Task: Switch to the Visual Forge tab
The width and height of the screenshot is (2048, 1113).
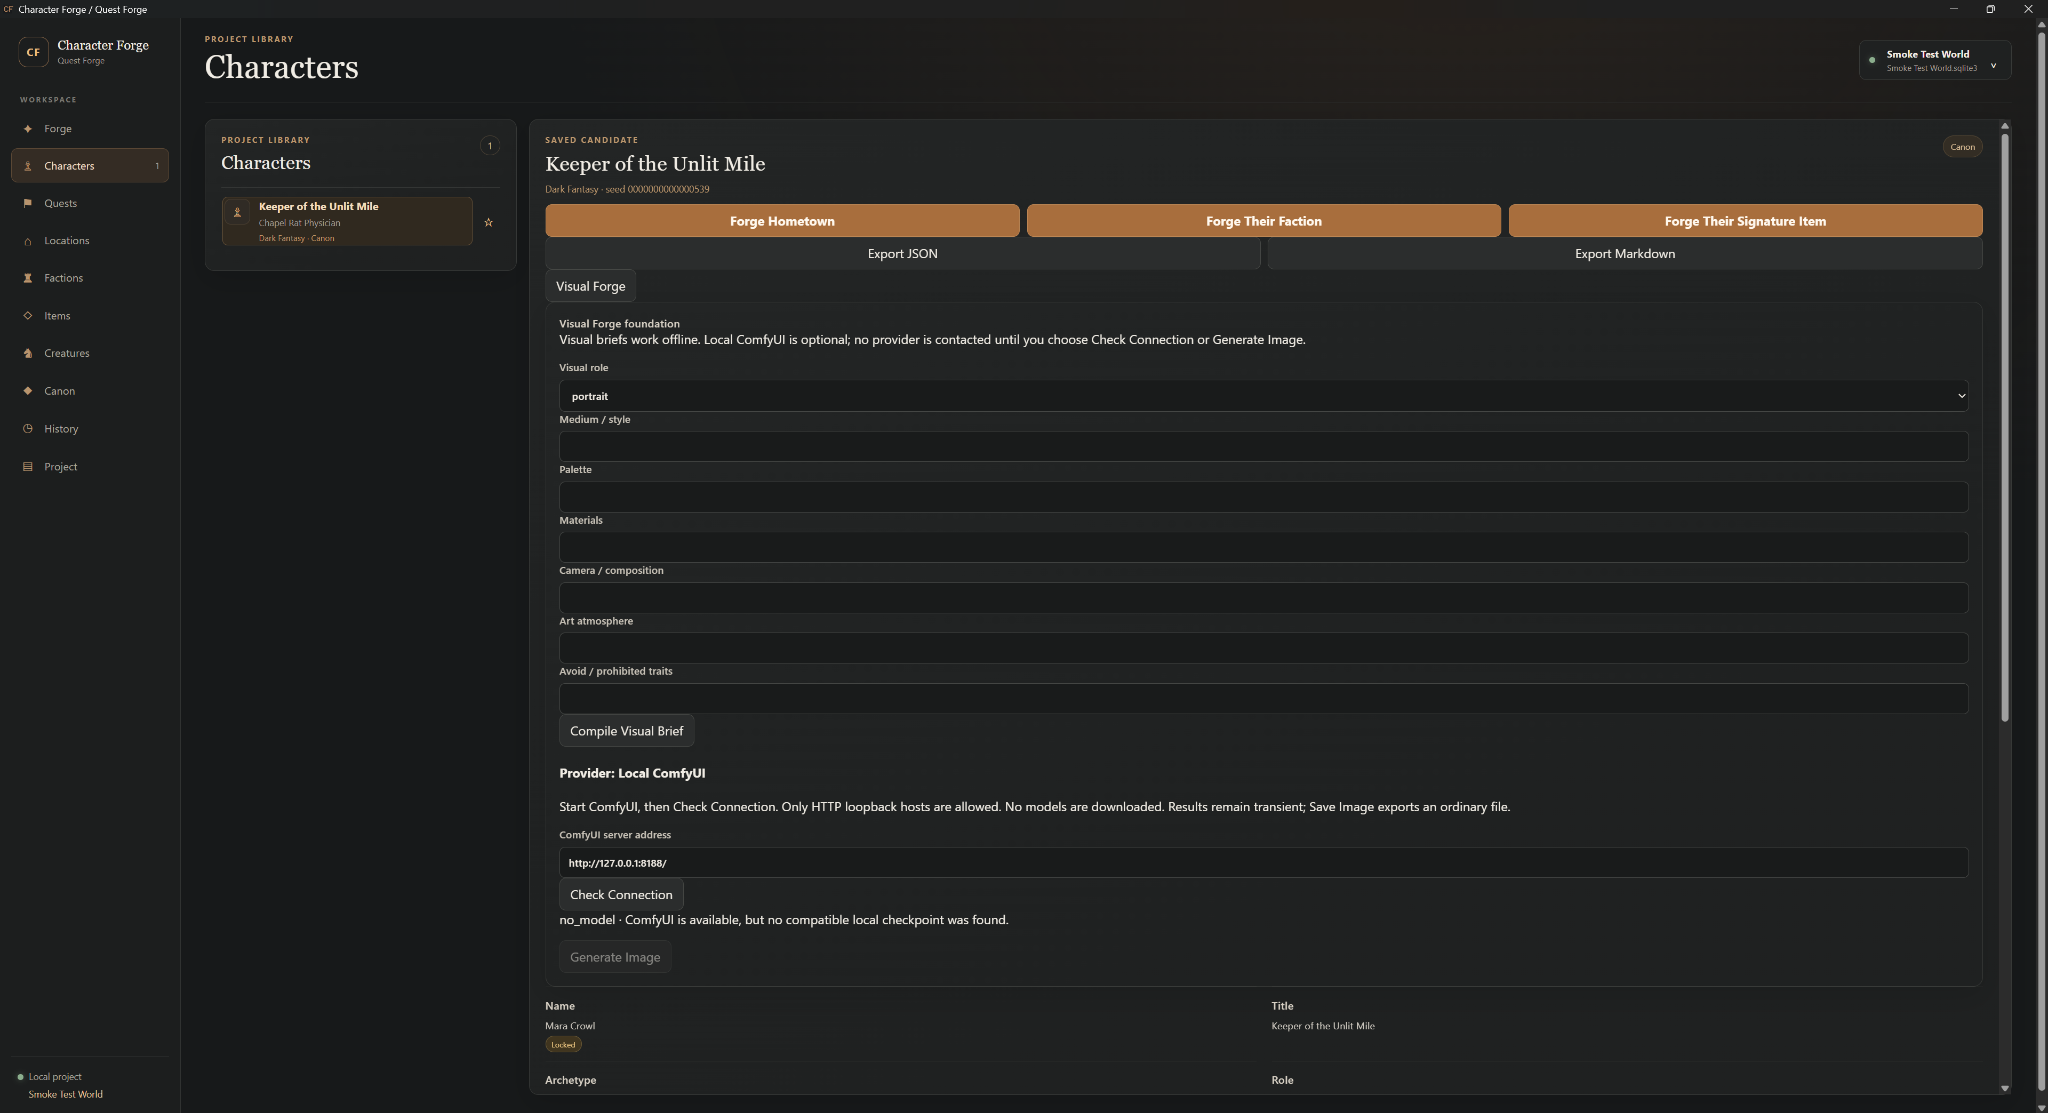Action: pos(590,286)
